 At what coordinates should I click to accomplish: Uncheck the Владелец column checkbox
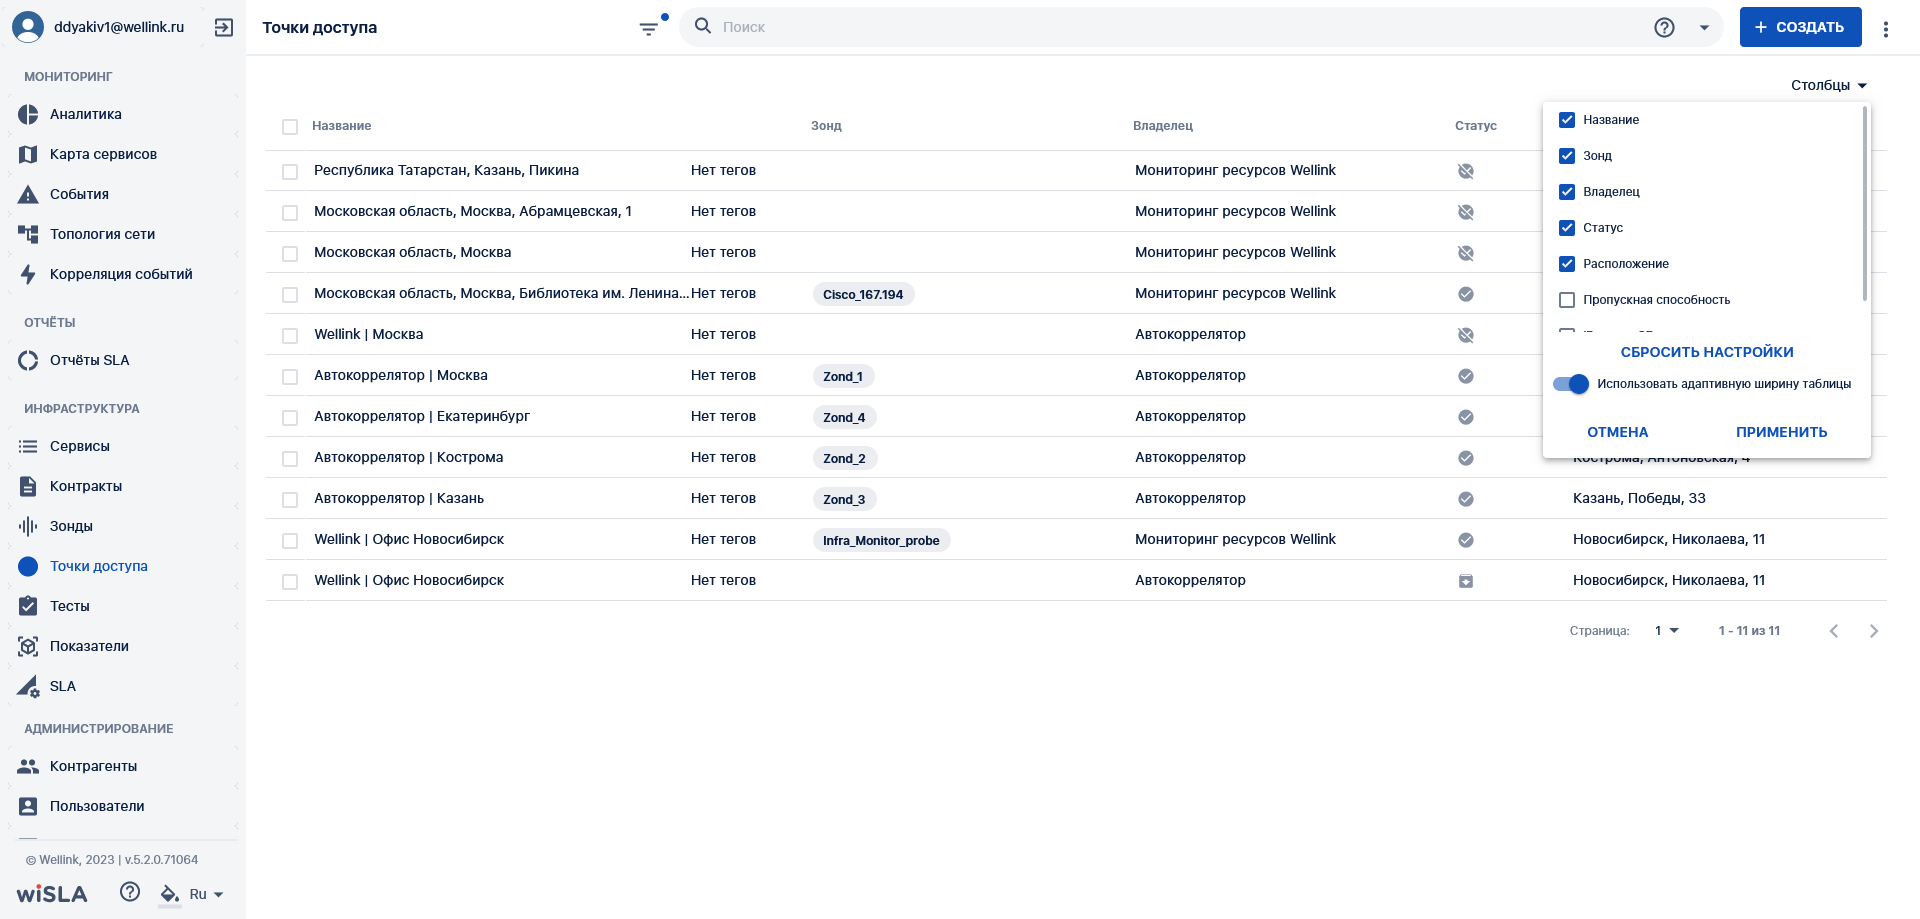pos(1567,192)
